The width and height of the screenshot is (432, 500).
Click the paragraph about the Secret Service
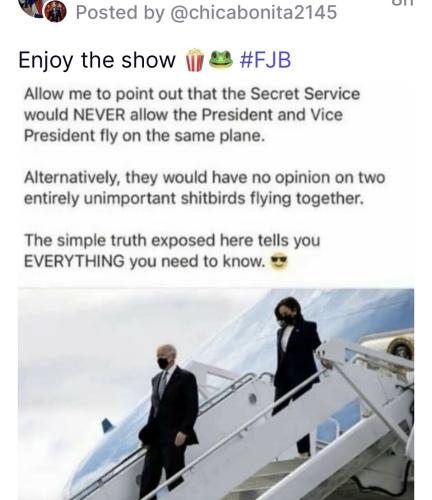pyautogui.click(x=192, y=115)
